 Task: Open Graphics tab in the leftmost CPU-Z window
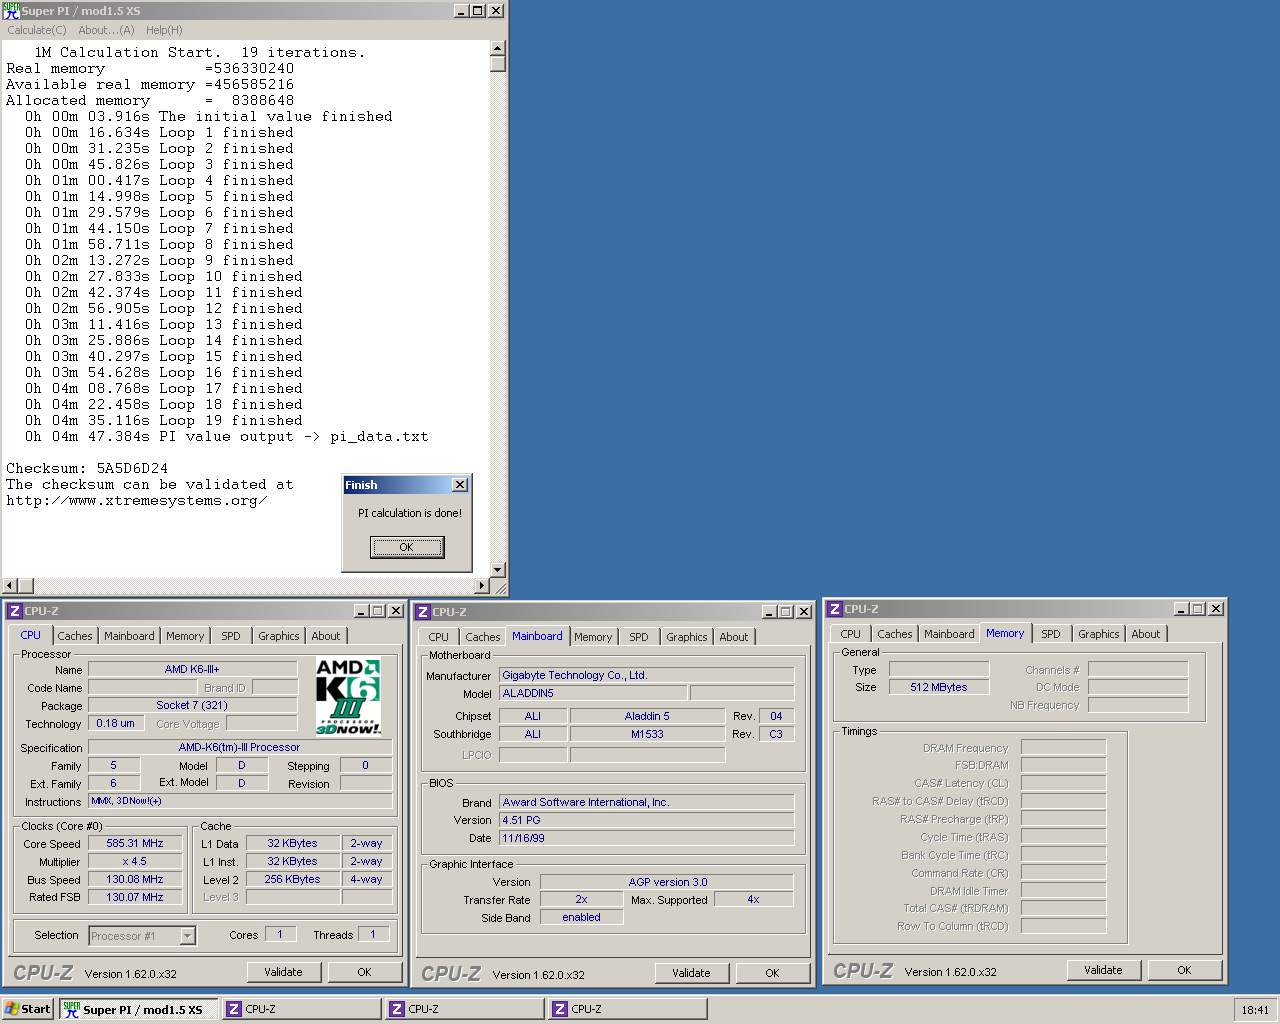[279, 636]
